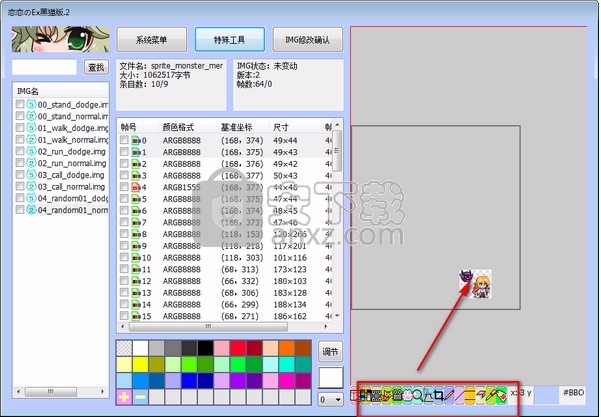Tick the checkbox of frame 0

124,140
